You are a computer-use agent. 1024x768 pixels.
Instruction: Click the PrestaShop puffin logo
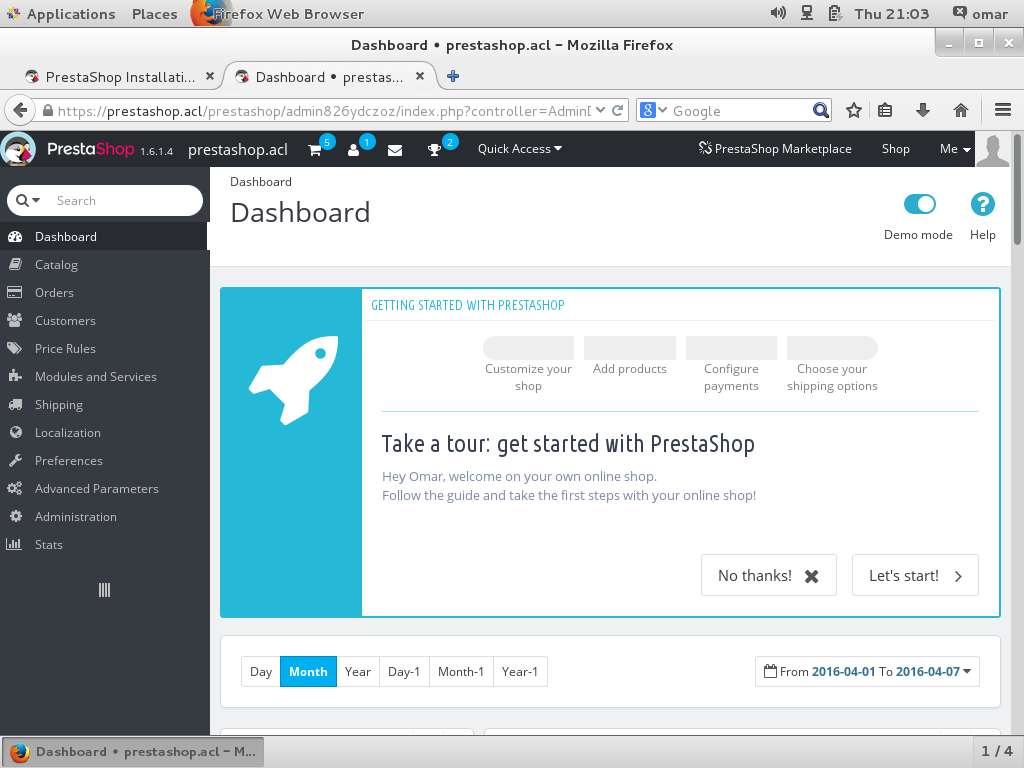18,149
